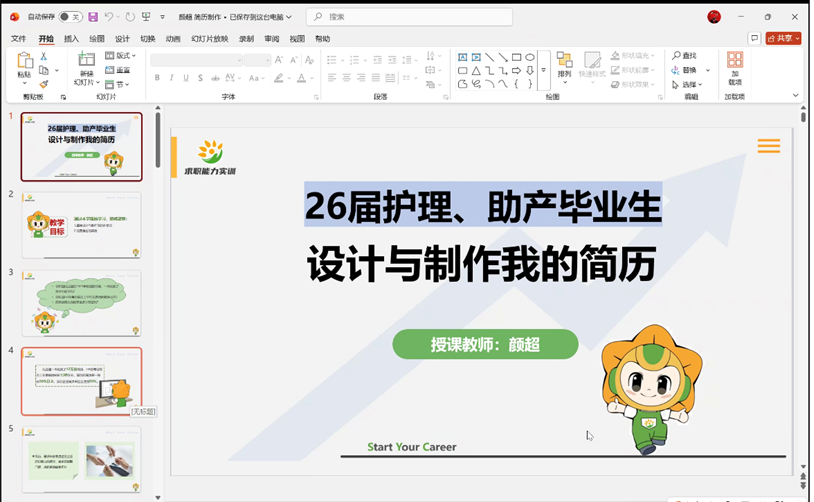This screenshot has width=814, height=502.
Task: Open the Insert (插入) ribbon tab
Action: point(71,39)
